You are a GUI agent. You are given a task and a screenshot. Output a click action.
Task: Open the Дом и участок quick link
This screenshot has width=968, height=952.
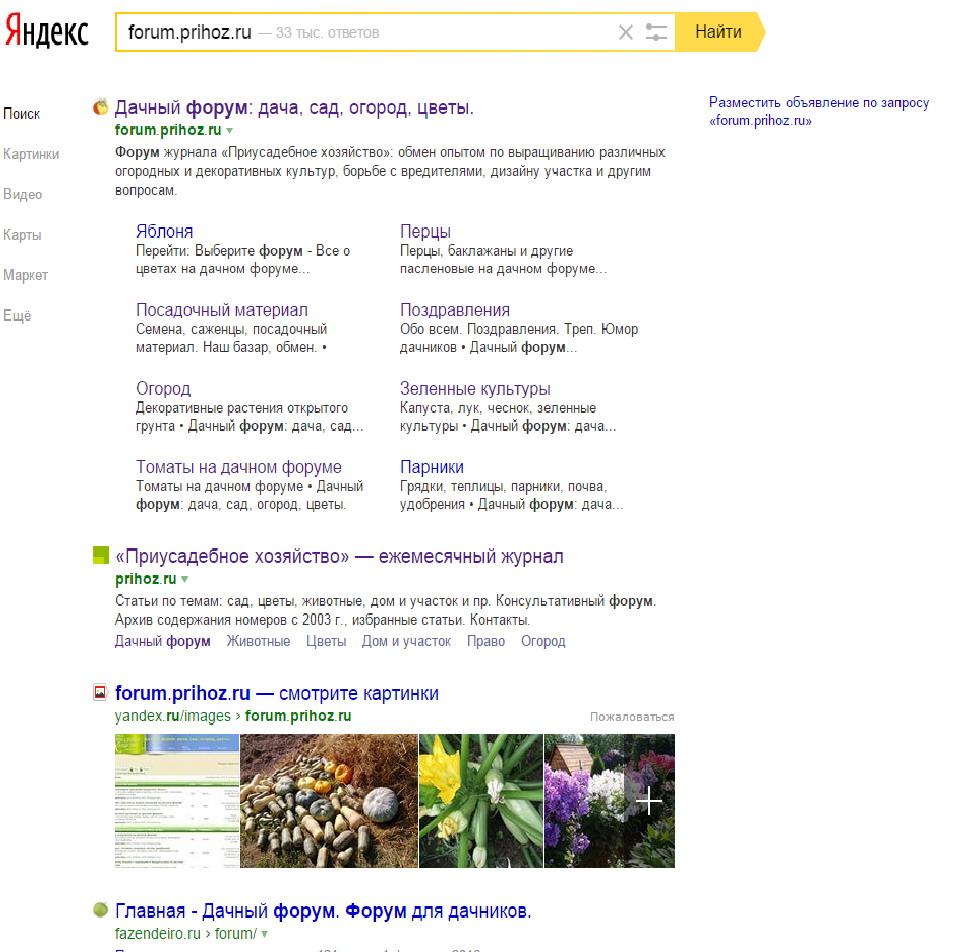tap(406, 641)
